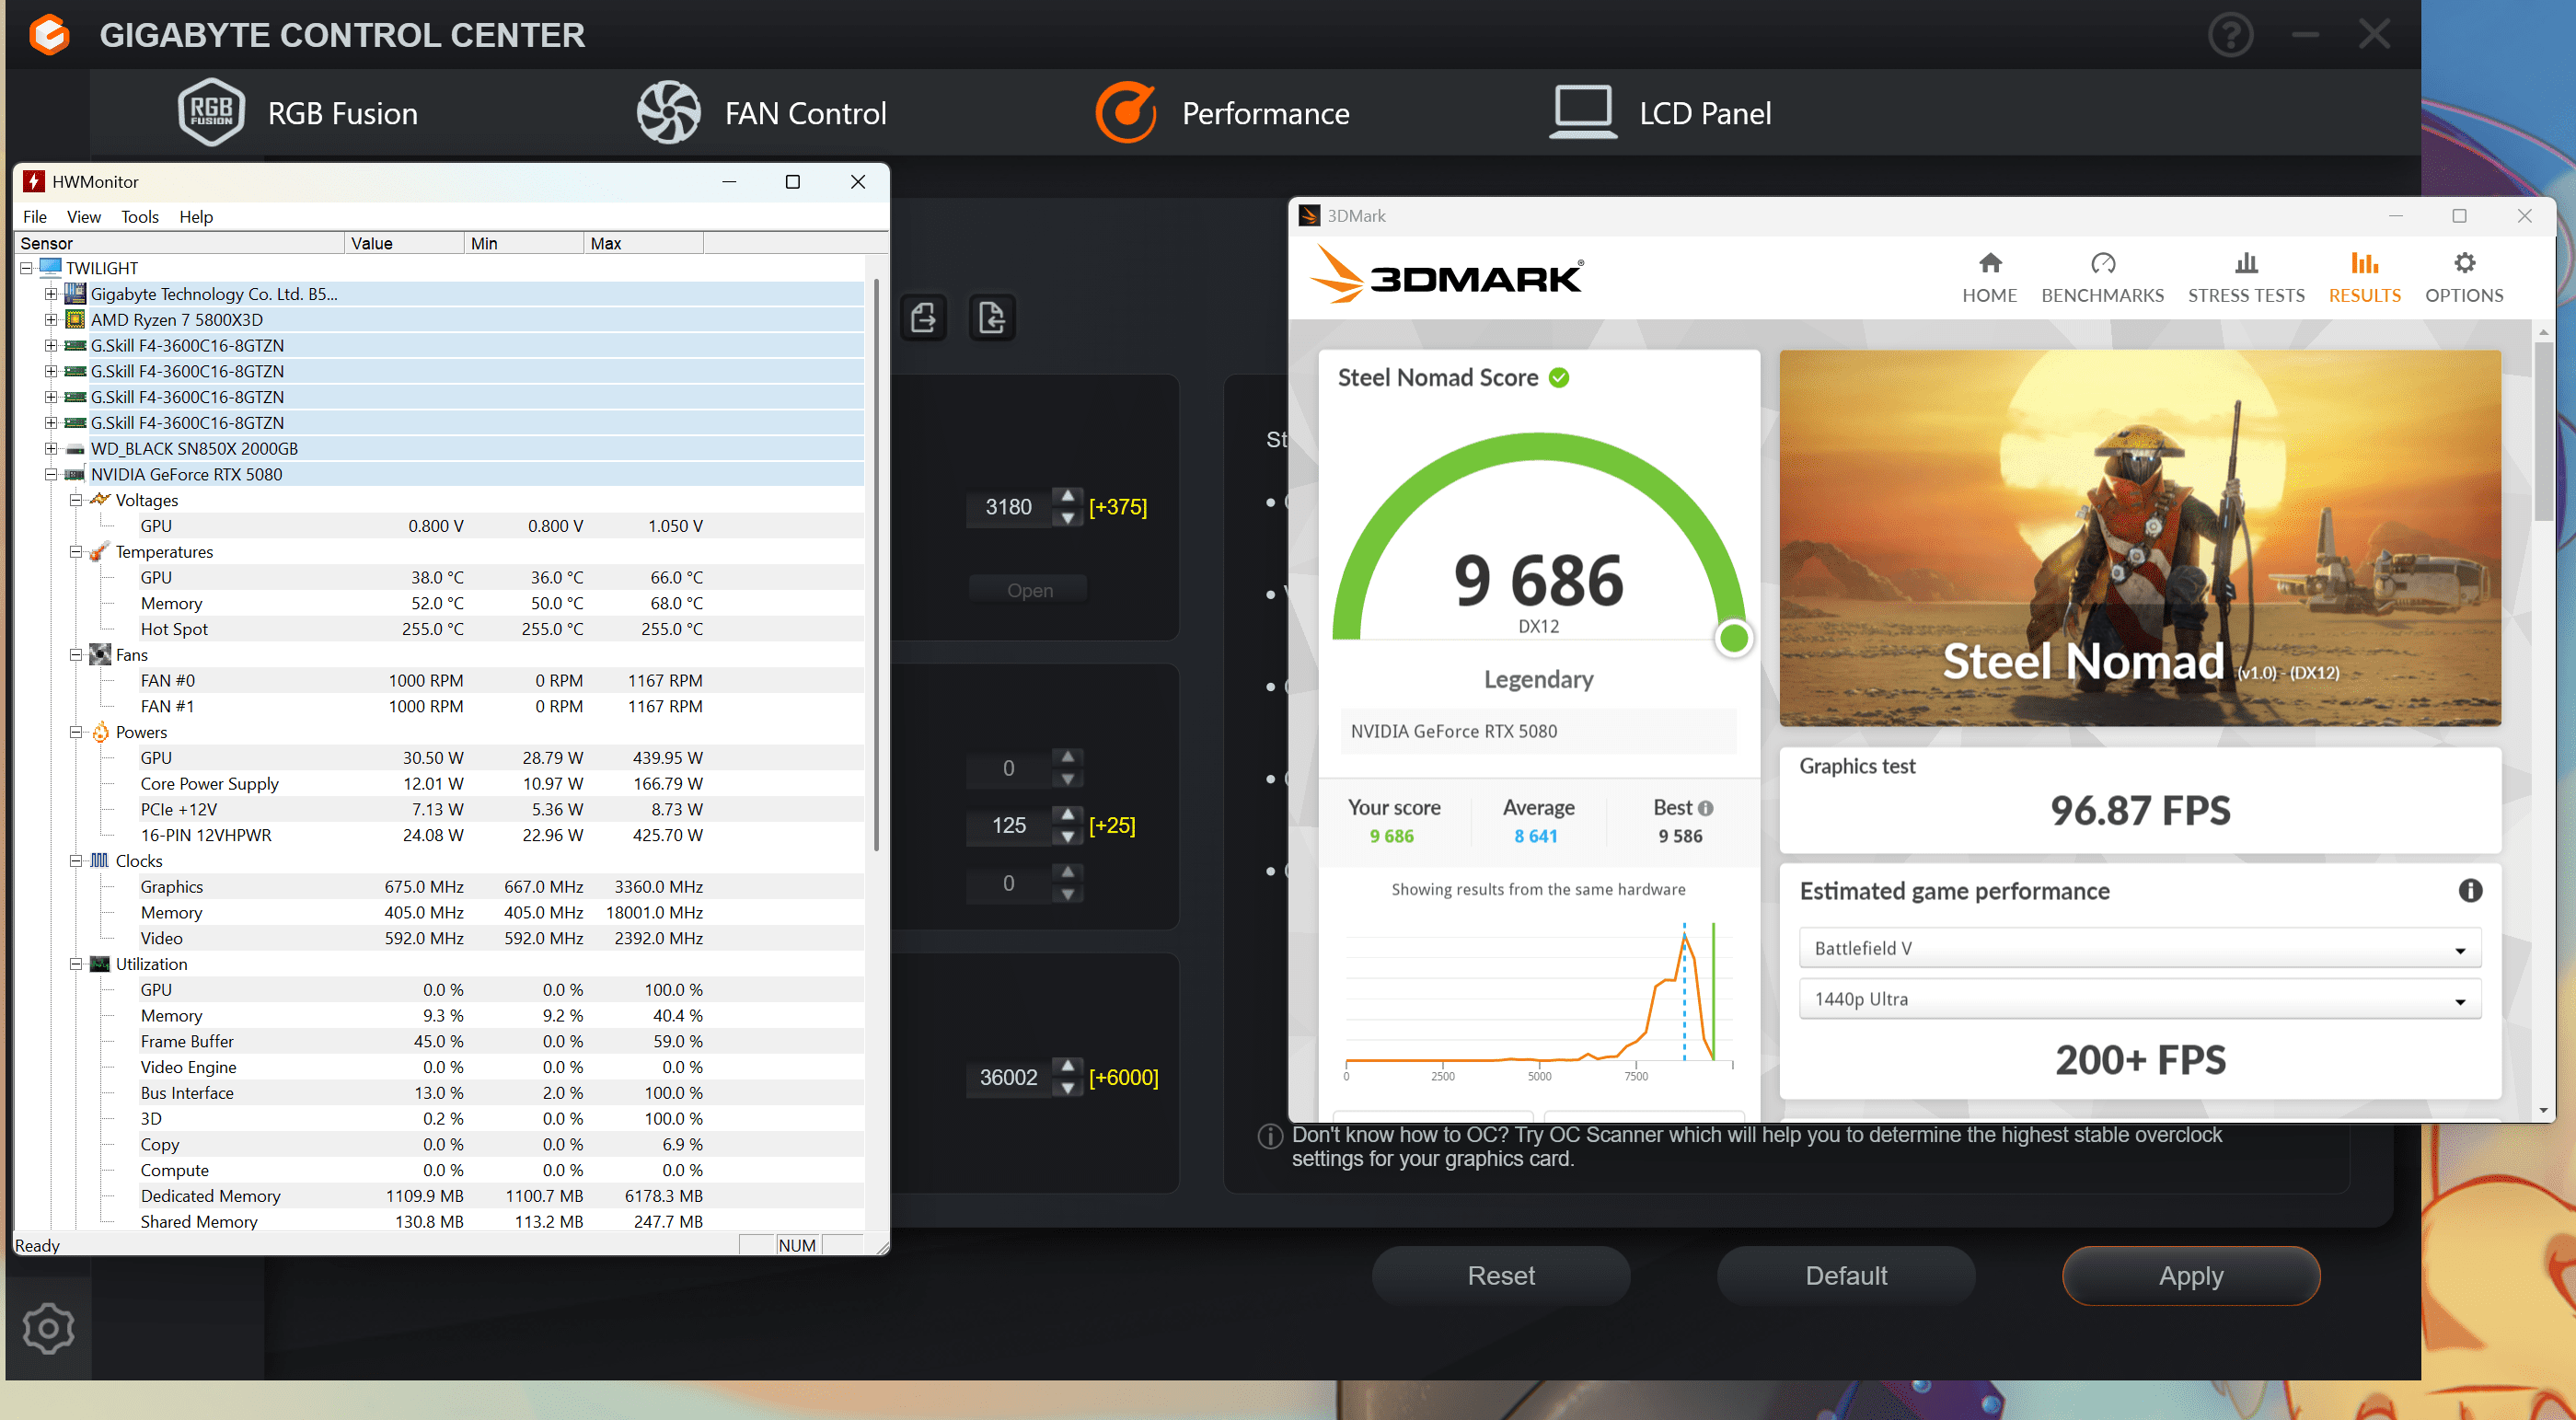Expand AMD Ryzen 7 5800X3D node

tap(50, 320)
